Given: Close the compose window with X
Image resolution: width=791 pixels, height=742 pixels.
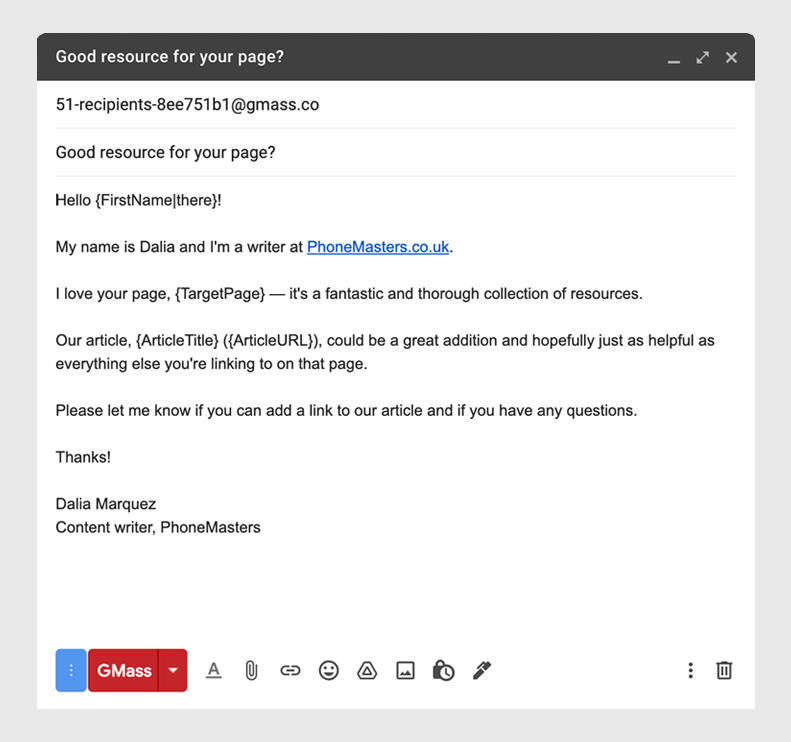Looking at the screenshot, I should click(731, 58).
